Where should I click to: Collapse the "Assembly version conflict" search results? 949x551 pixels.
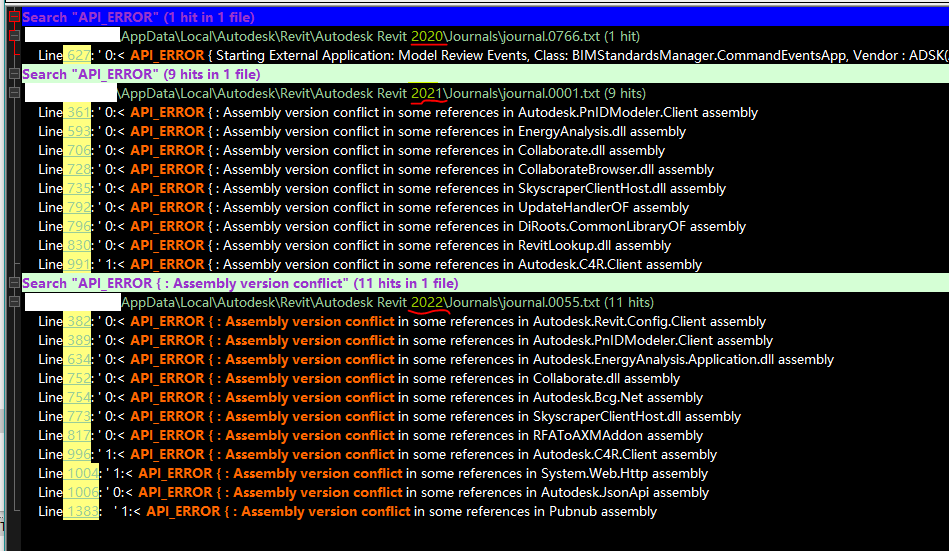coord(15,283)
